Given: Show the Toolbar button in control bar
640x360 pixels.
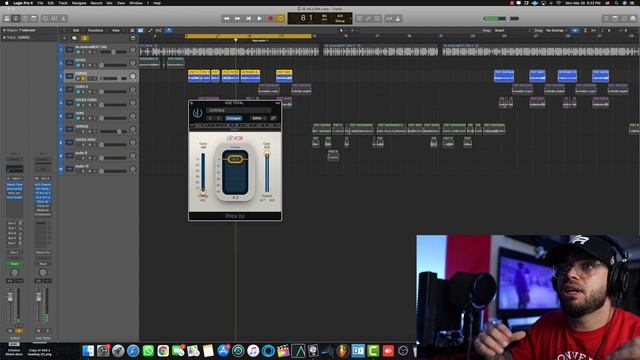Looking at the screenshot, I should [x=34, y=18].
